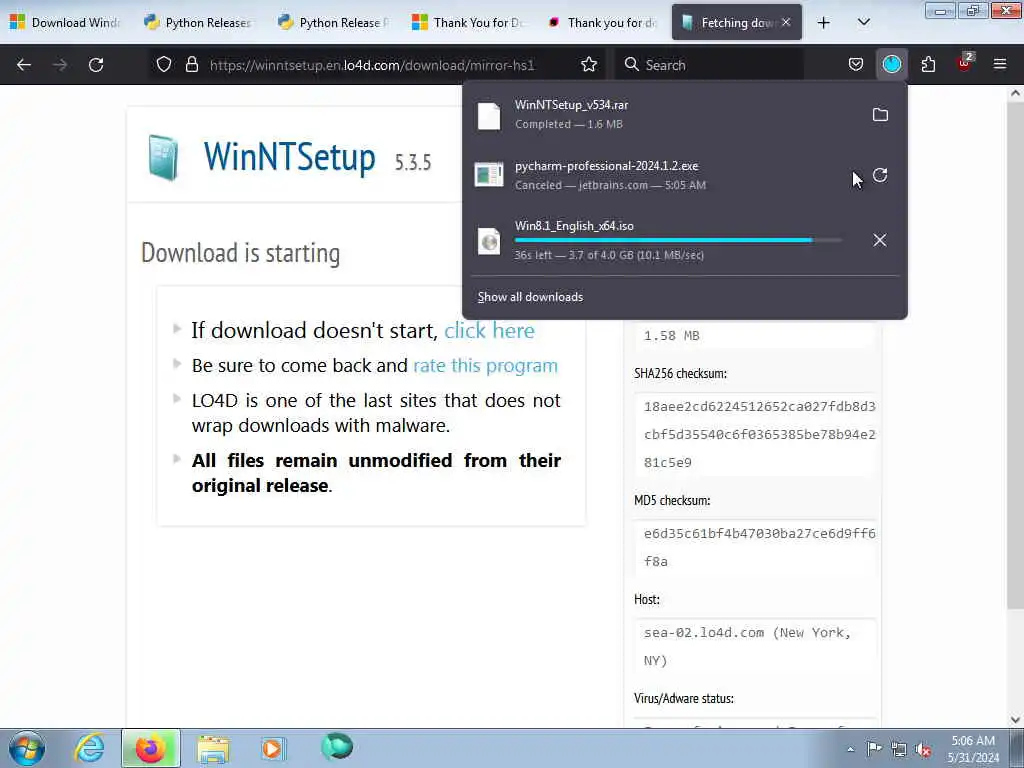1024x768 pixels.
Task: Go back to the previous page
Action: pyautogui.click(x=24, y=65)
